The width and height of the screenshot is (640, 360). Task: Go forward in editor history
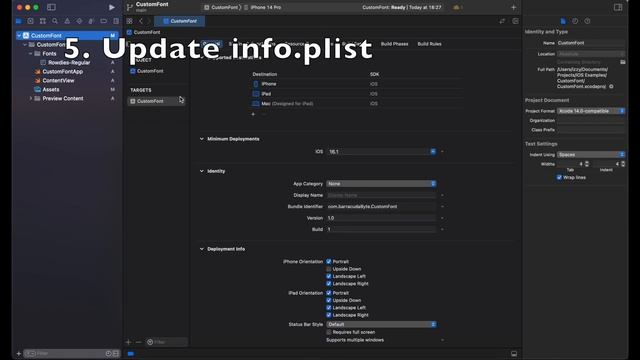[x=149, y=21]
